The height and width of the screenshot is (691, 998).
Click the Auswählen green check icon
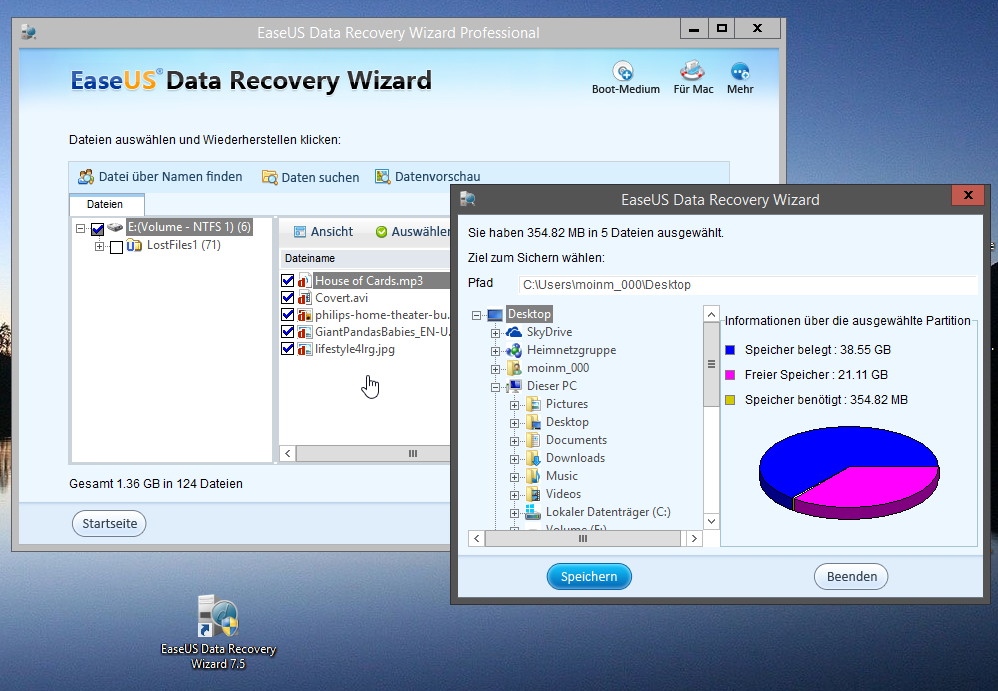pyautogui.click(x=381, y=232)
